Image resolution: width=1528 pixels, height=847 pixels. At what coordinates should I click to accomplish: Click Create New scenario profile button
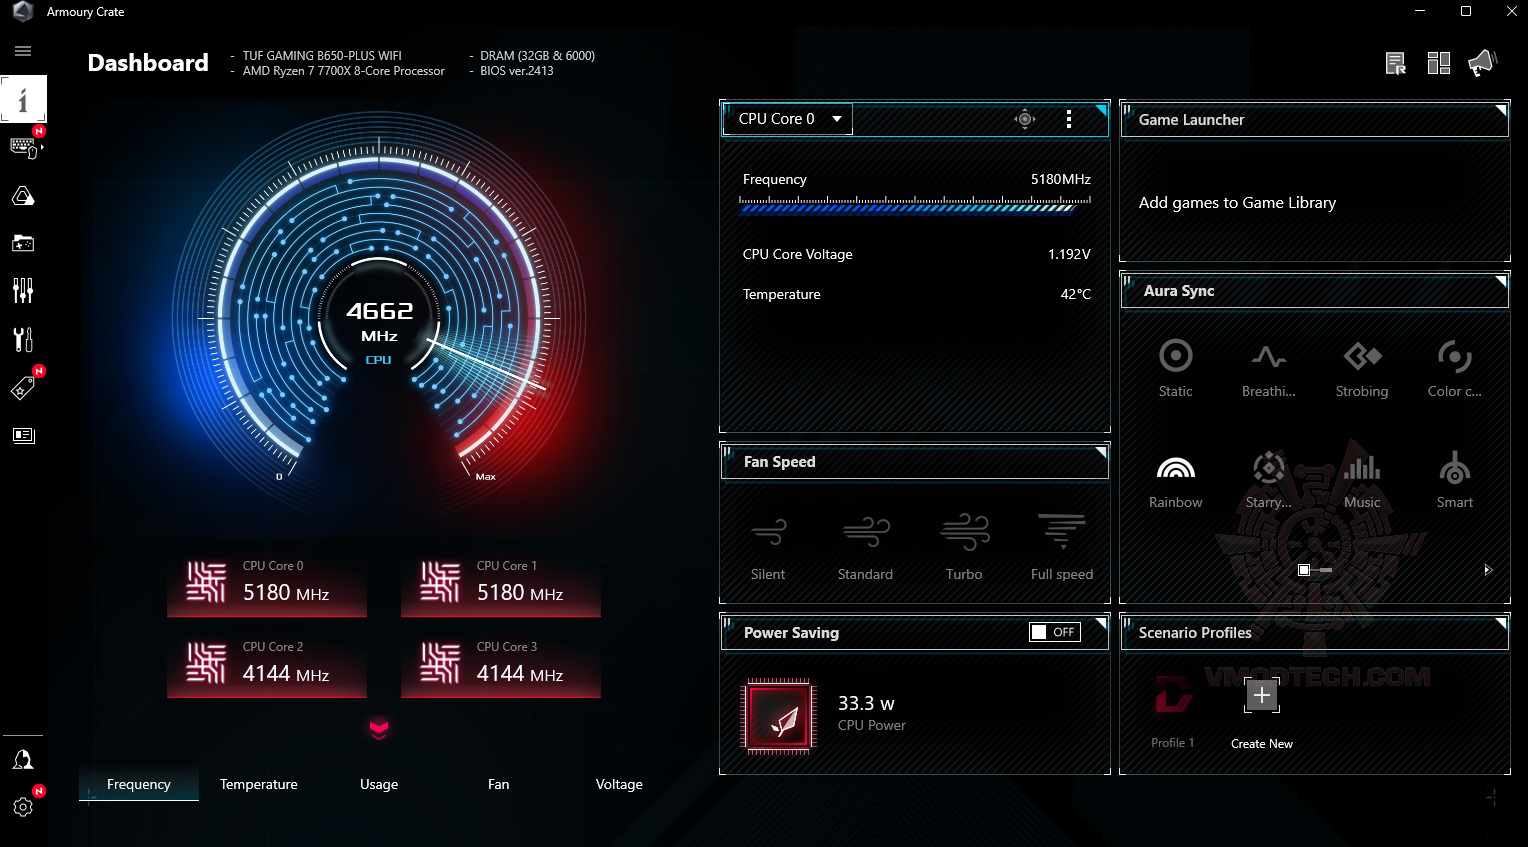click(x=1262, y=713)
